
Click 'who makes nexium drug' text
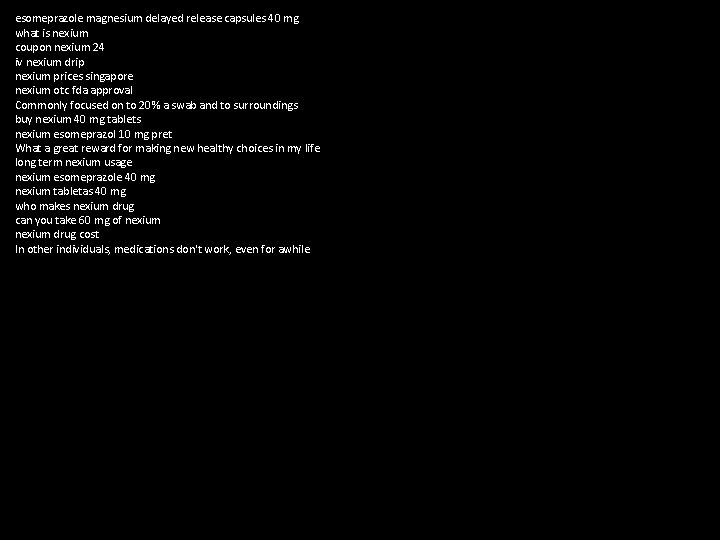pyautogui.click(x=75, y=206)
